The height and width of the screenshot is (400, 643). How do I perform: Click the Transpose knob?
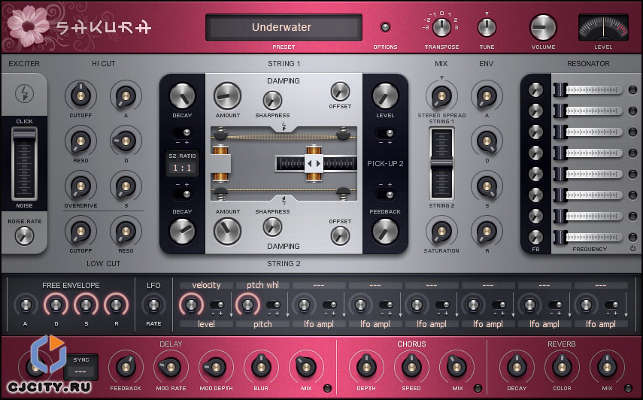(442, 27)
